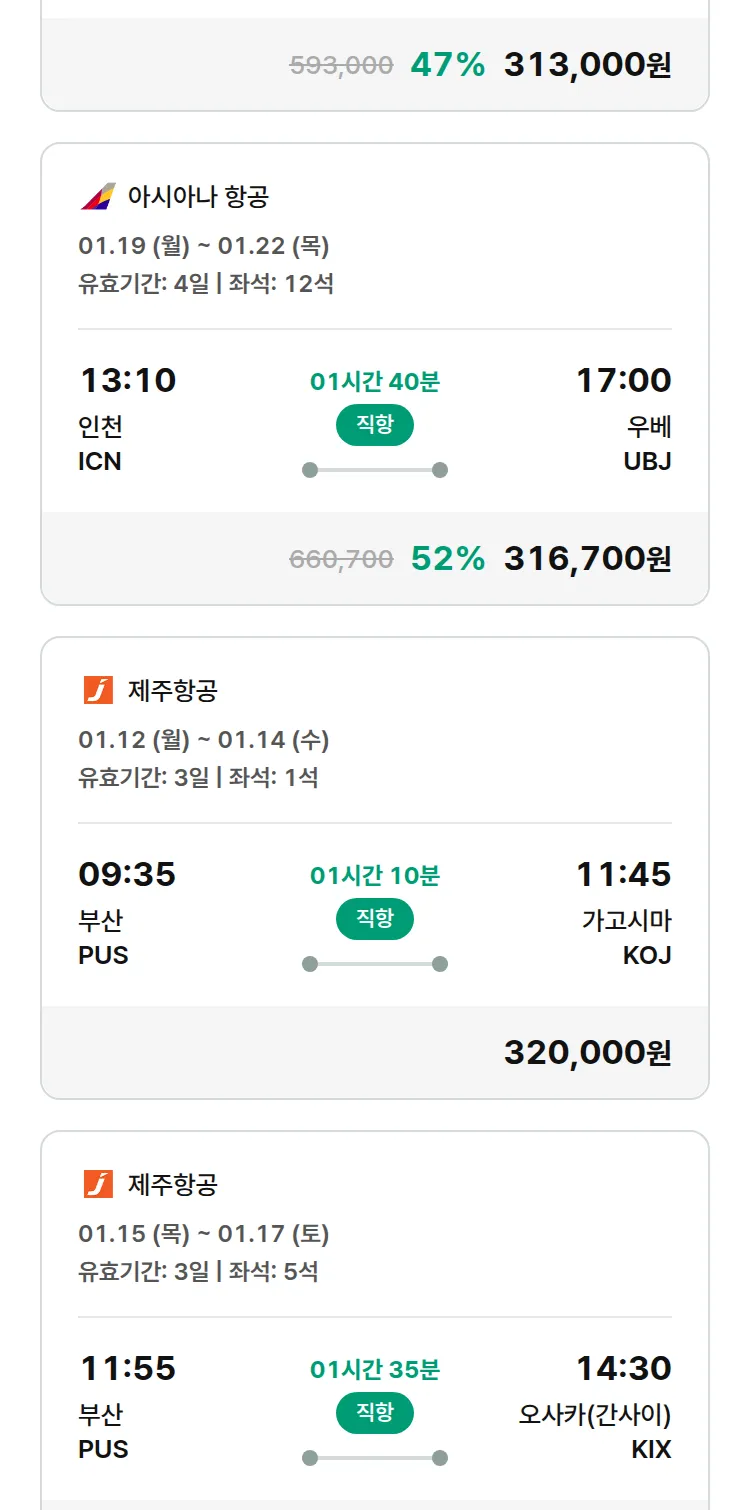Screen dimensions: 750x1510
Task: Tap the 직항 badge on the Incheon–Ube flight
Action: (x=375, y=425)
